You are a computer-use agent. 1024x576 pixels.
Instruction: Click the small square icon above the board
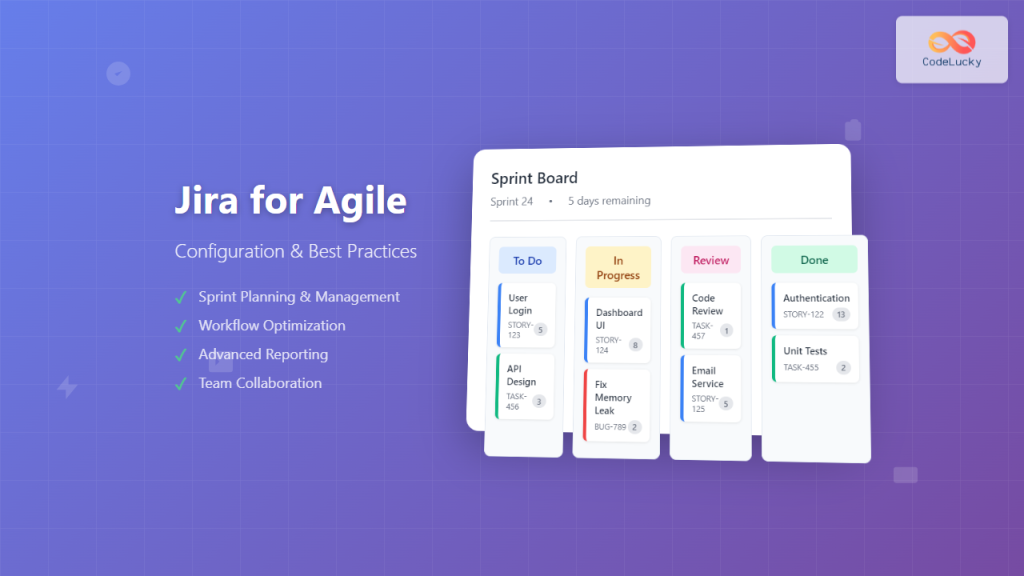[851, 130]
